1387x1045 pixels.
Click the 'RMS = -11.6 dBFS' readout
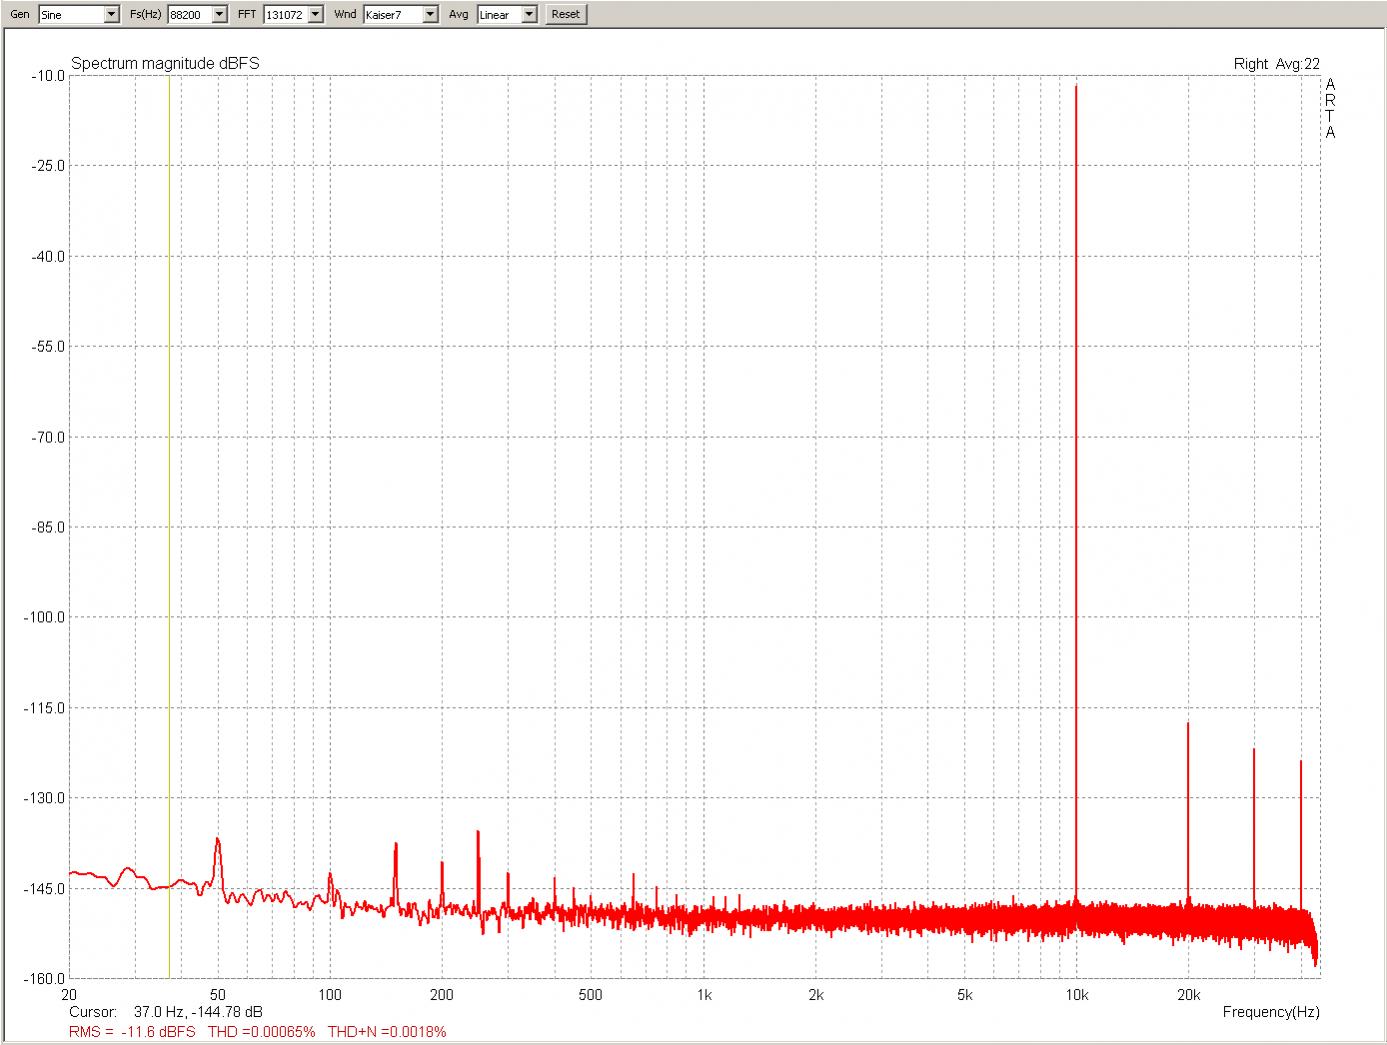click(132, 1031)
